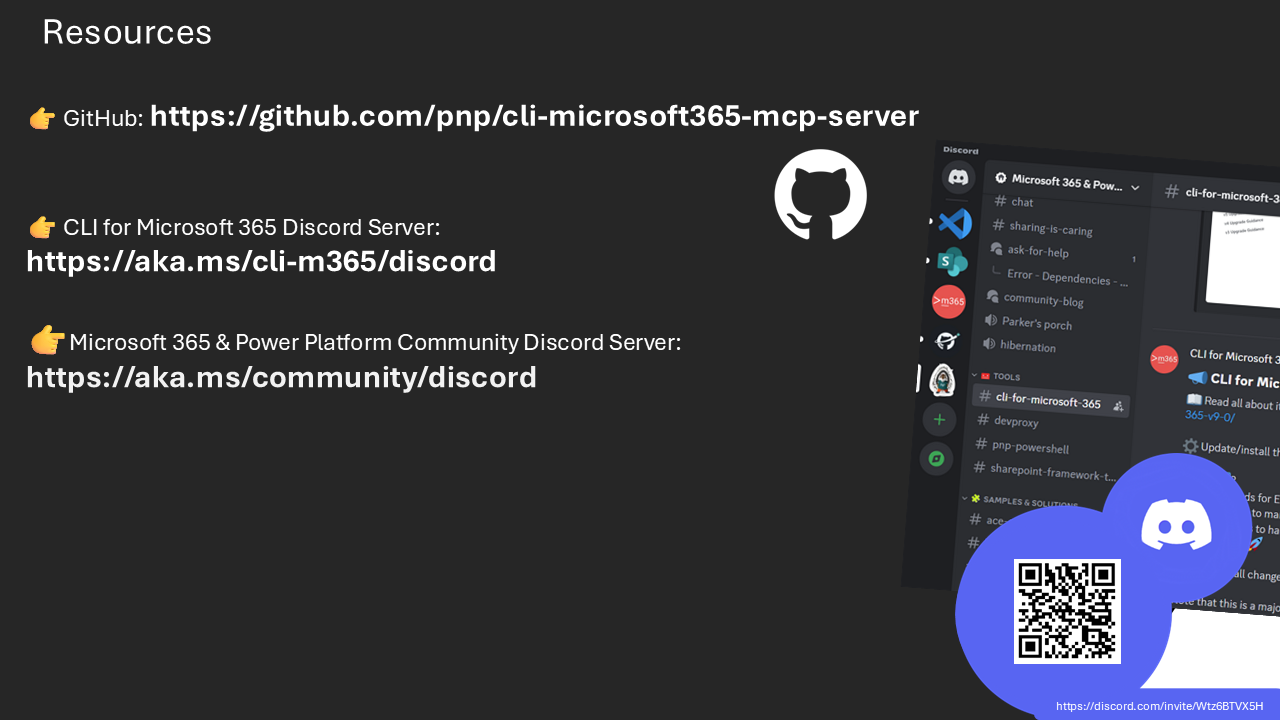Click the GitHub cli-microsoft365-mcp-server URL
Image resolution: width=1280 pixels, height=720 pixels.
pos(534,117)
